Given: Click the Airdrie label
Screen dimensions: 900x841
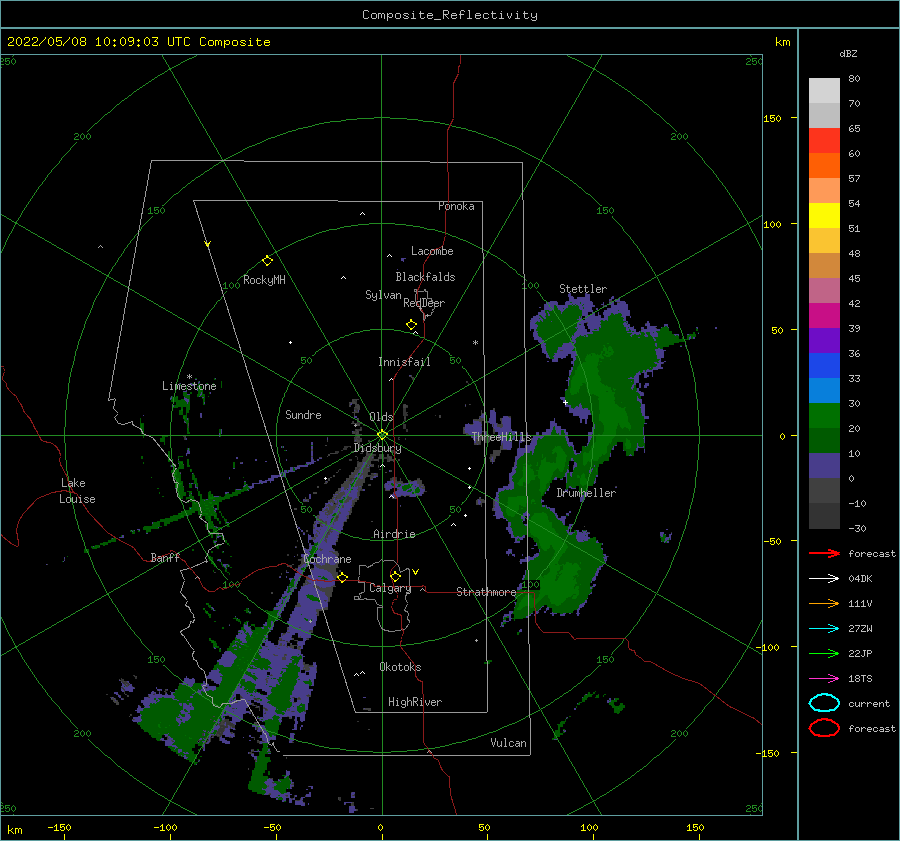Looking at the screenshot, I should (x=394, y=534).
